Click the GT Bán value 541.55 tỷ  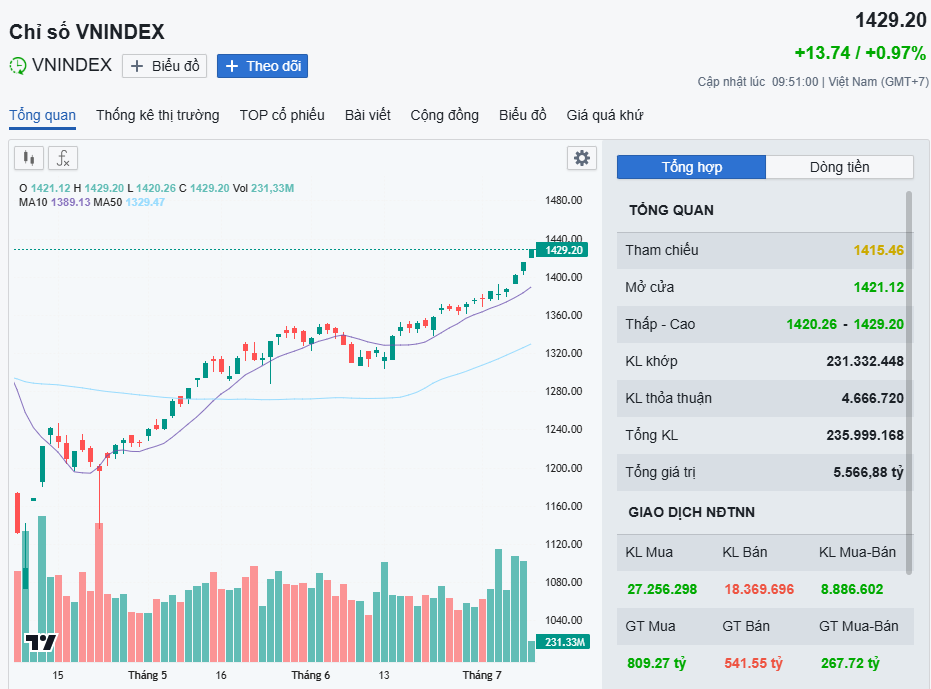coord(753,663)
